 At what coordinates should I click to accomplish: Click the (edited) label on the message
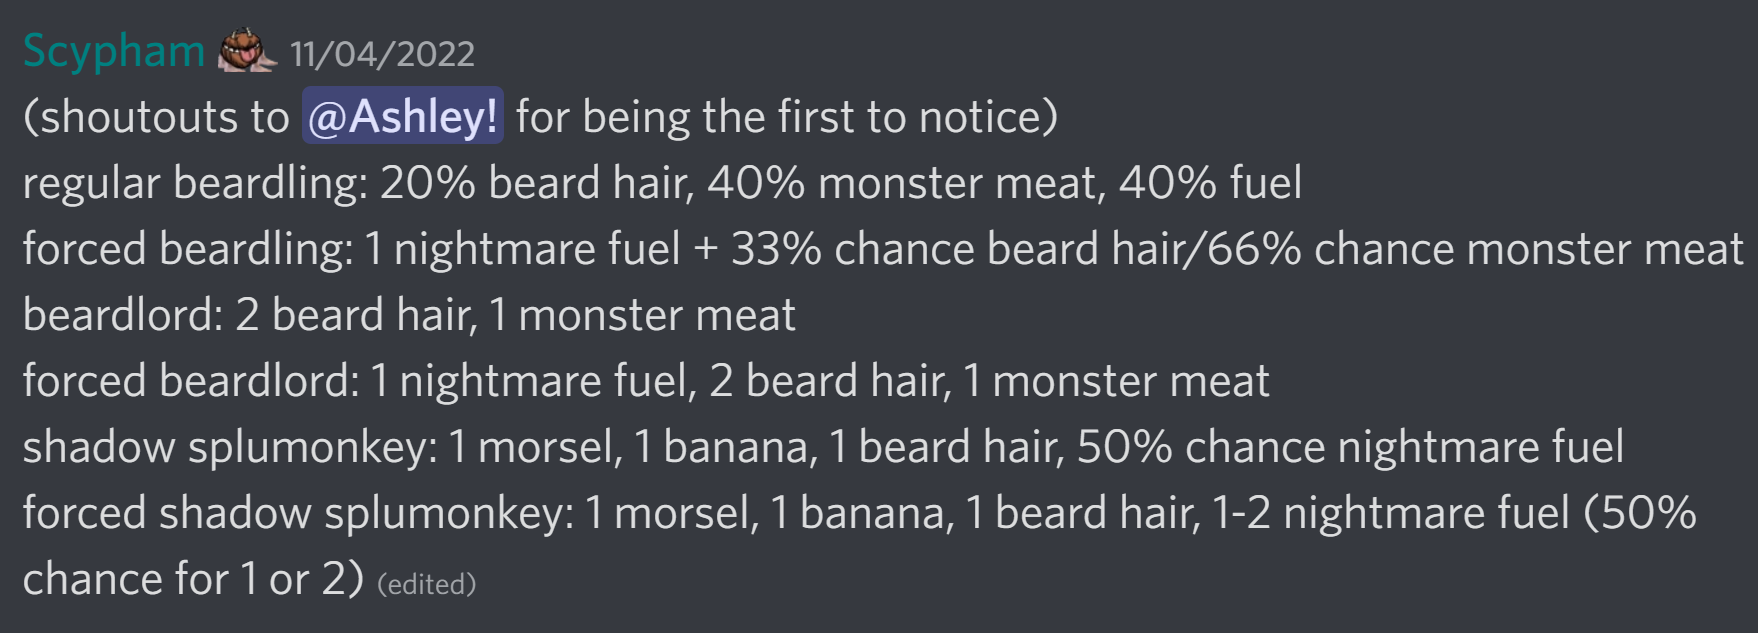426,584
